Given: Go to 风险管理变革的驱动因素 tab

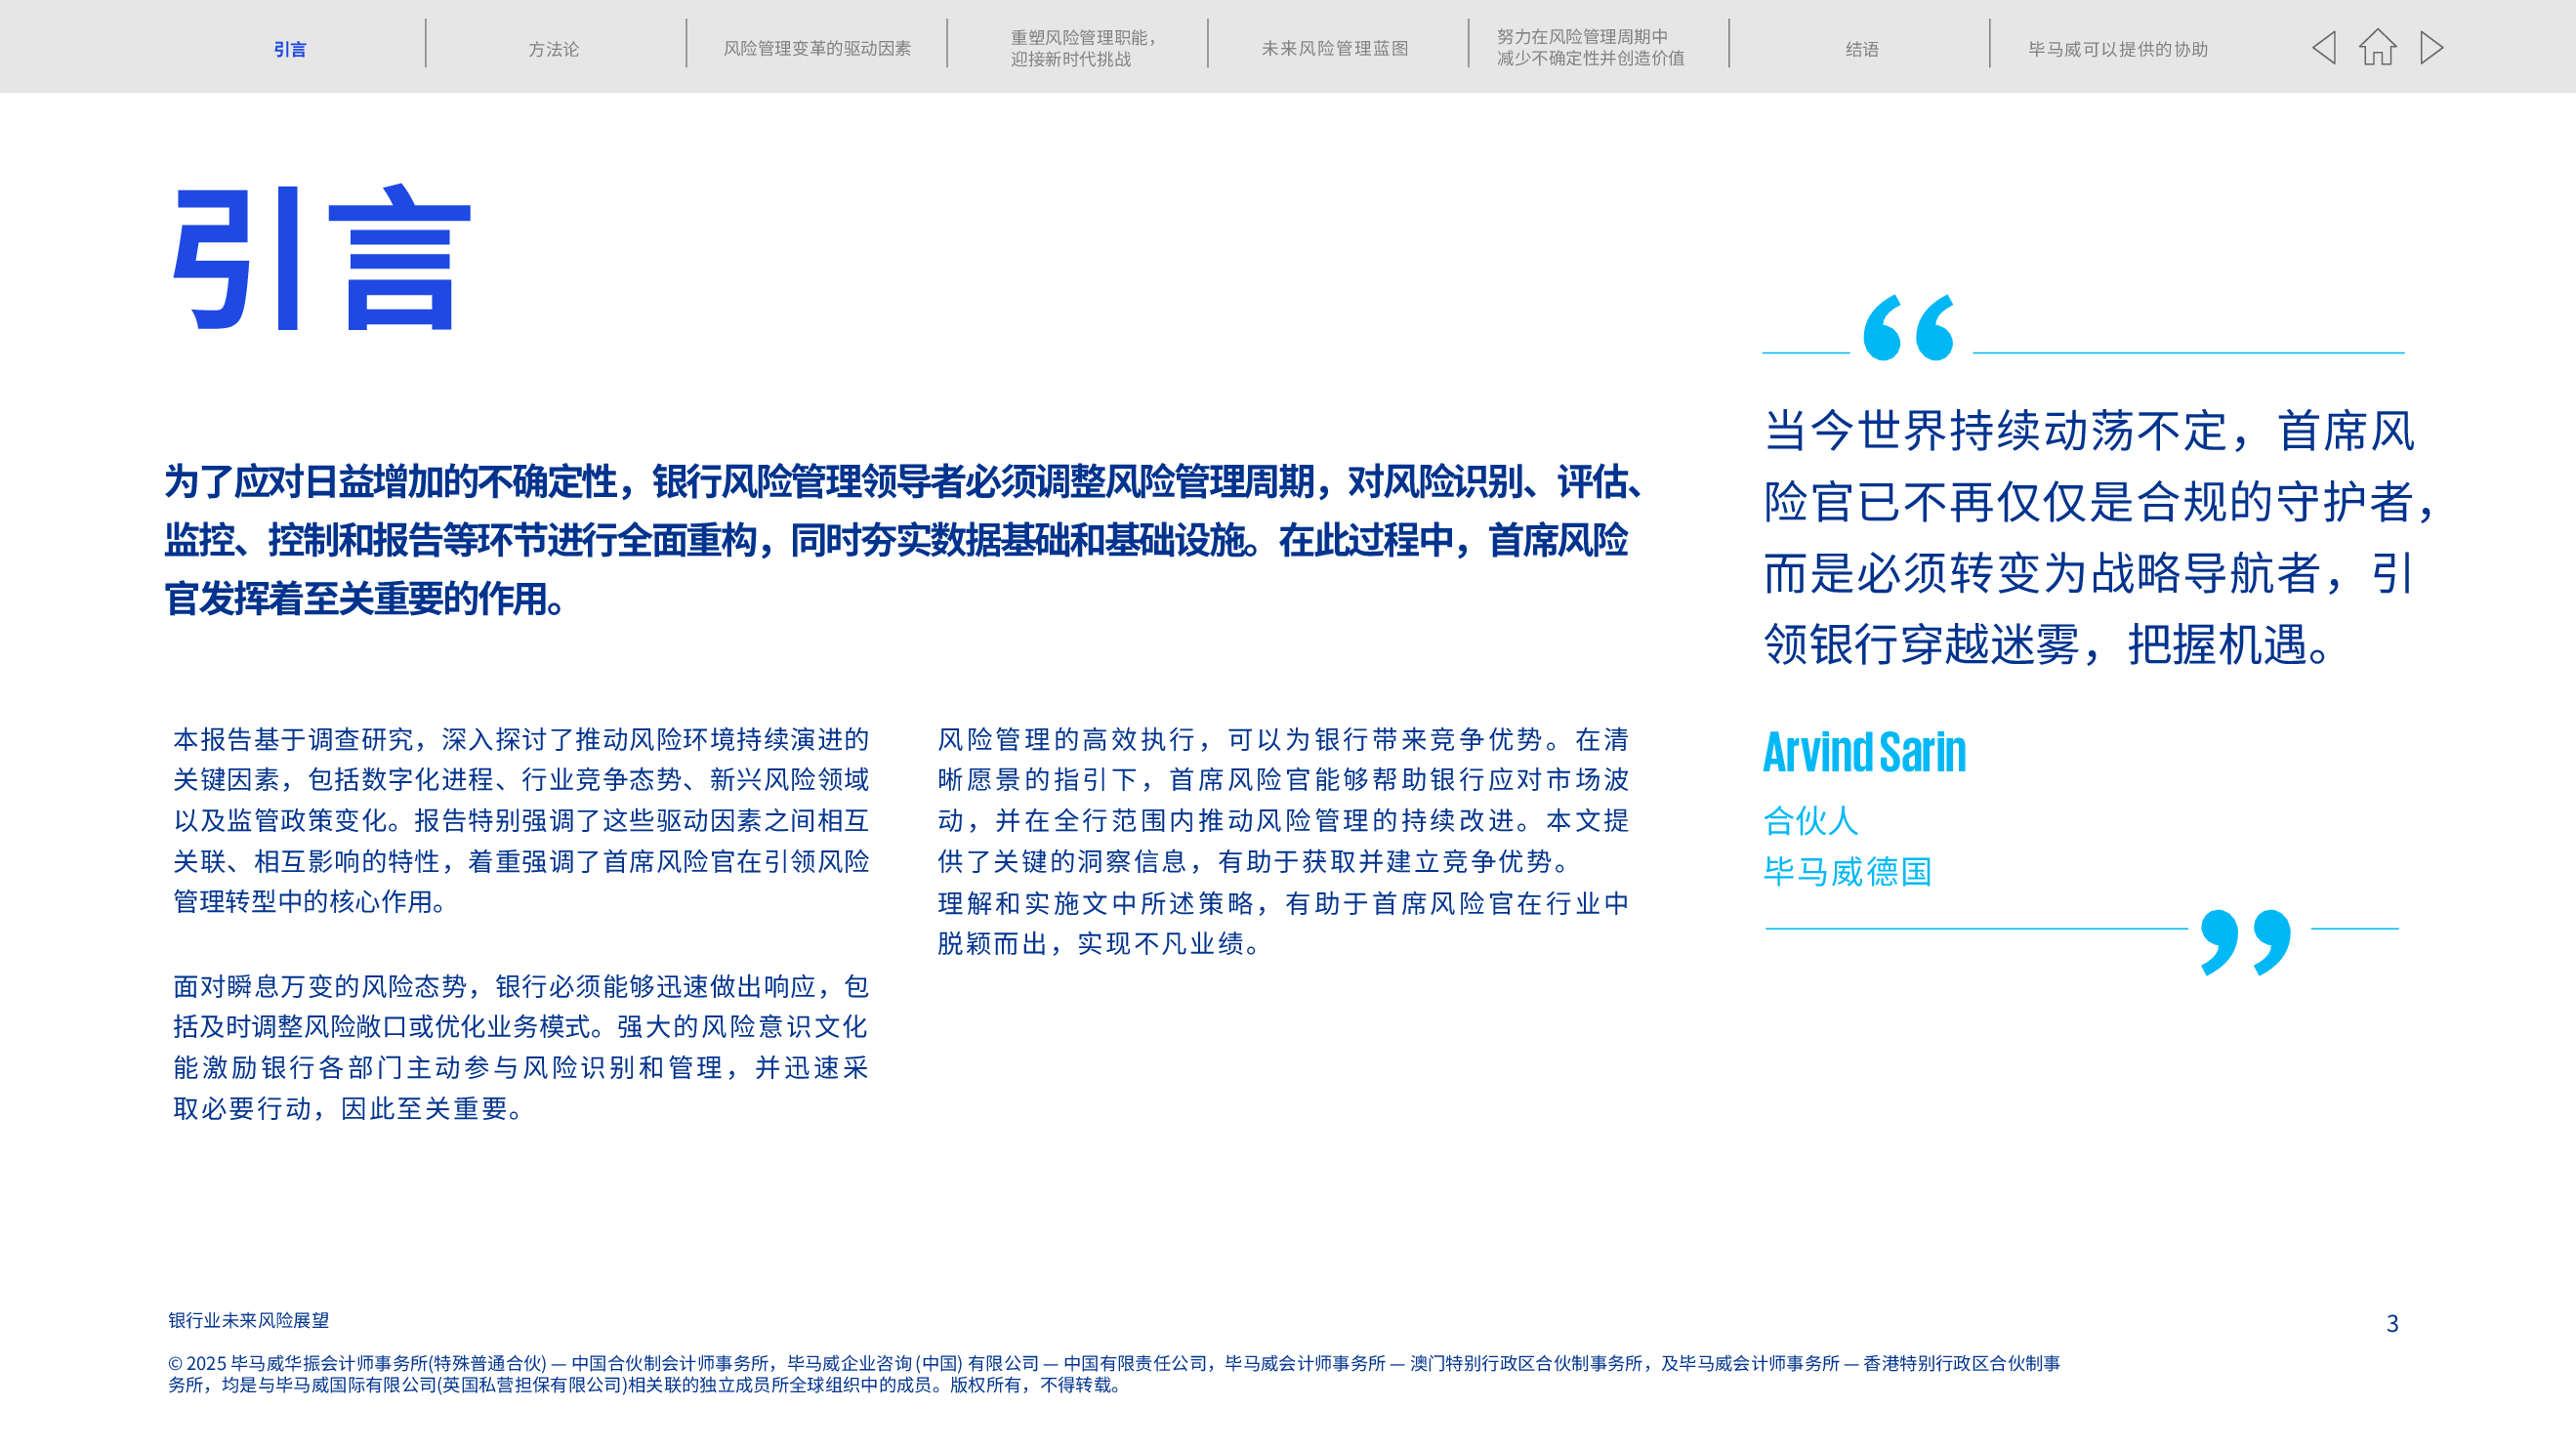Looking at the screenshot, I should 817,48.
